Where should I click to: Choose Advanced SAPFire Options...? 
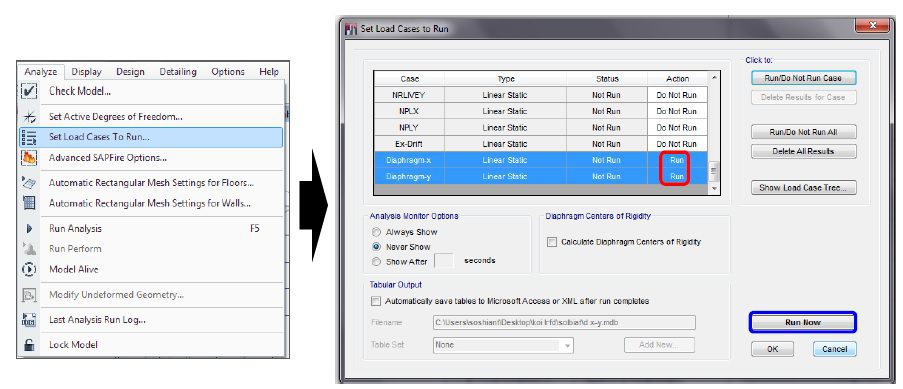tap(151, 157)
